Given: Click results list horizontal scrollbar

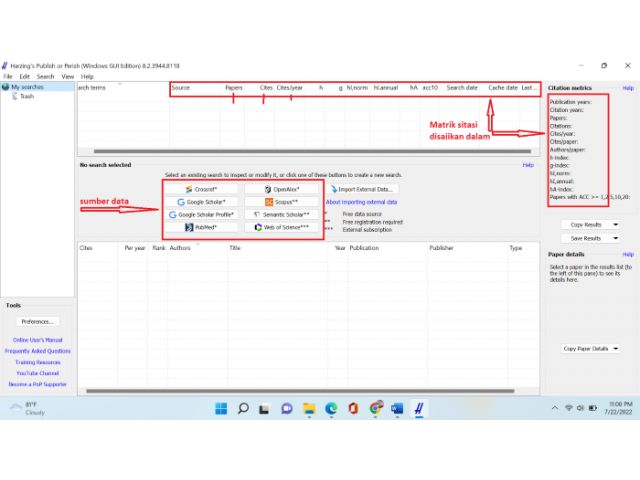Looking at the screenshot, I should pyautogui.click(x=300, y=391).
